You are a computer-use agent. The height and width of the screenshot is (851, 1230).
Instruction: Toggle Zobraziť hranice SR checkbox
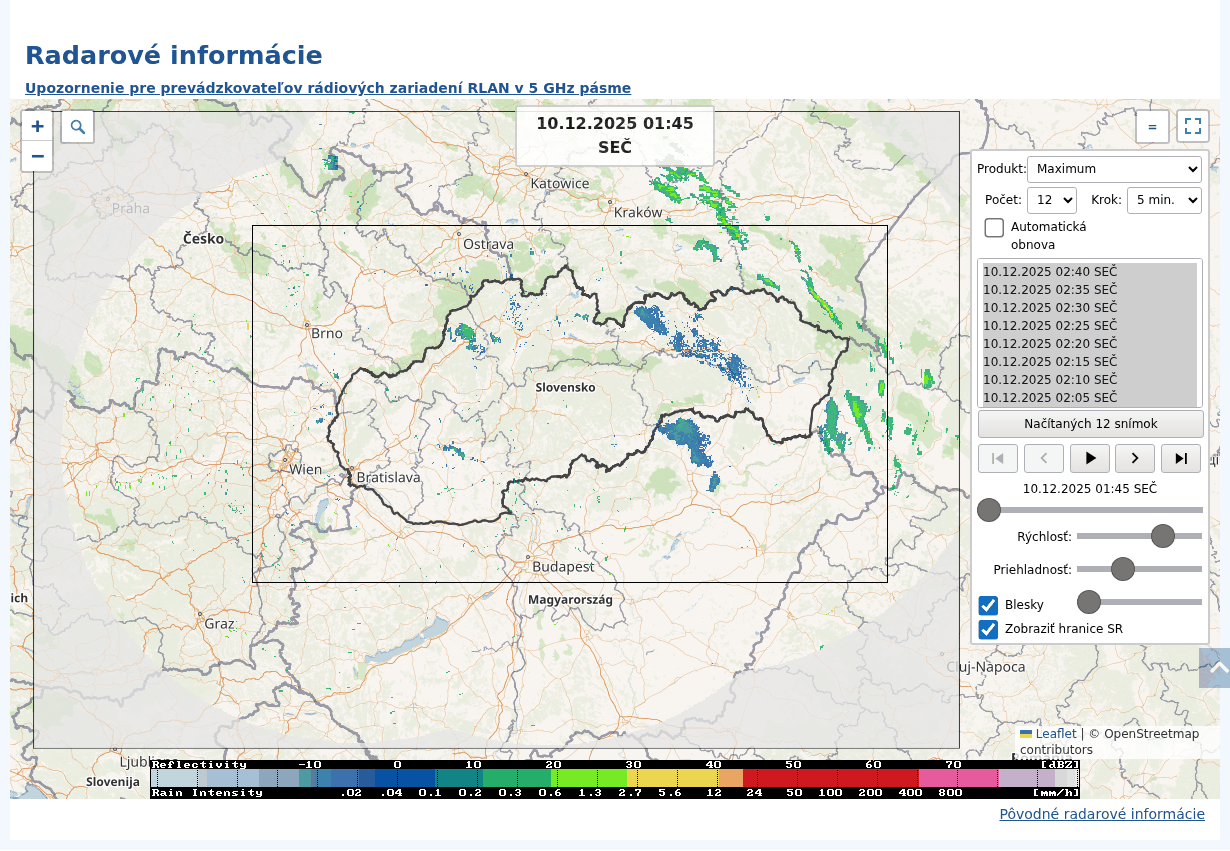tap(988, 629)
